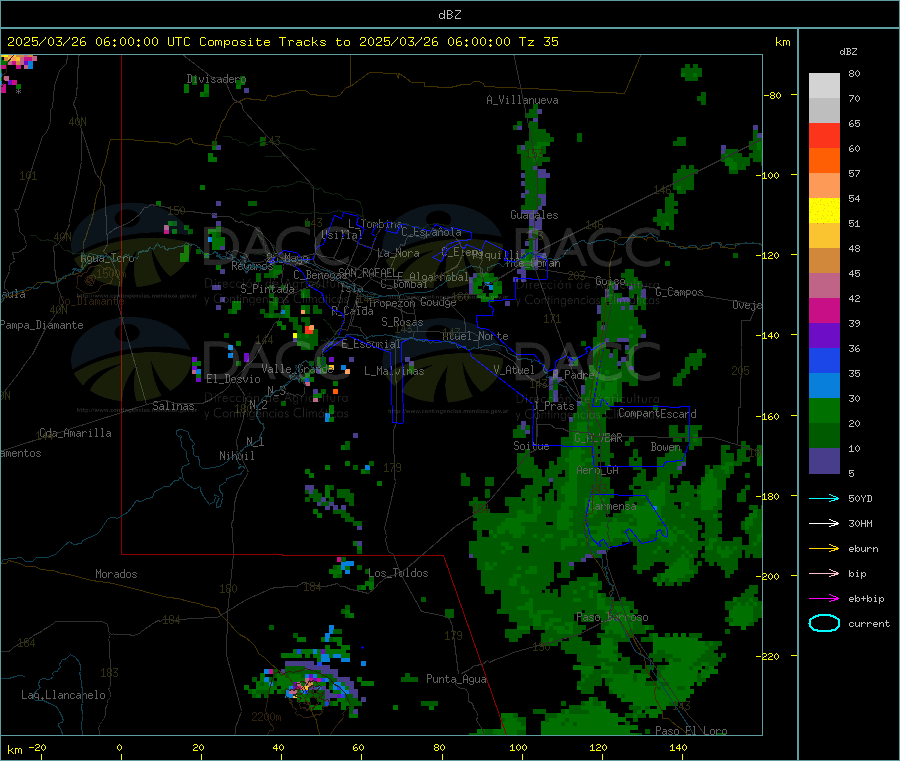The image size is (900, 761).
Task: Click the 'V_Atuel' map label
Action: tap(514, 370)
